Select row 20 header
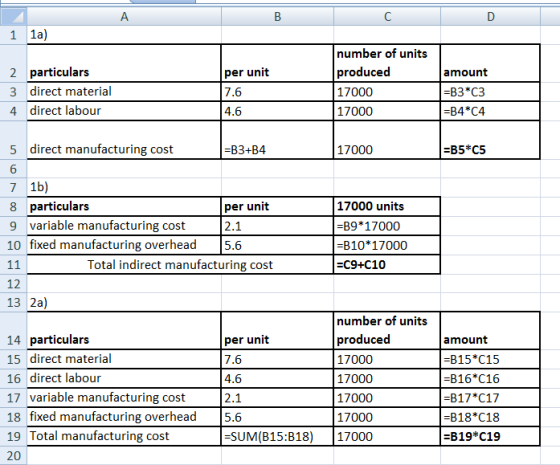The image size is (560, 465). click(x=13, y=455)
